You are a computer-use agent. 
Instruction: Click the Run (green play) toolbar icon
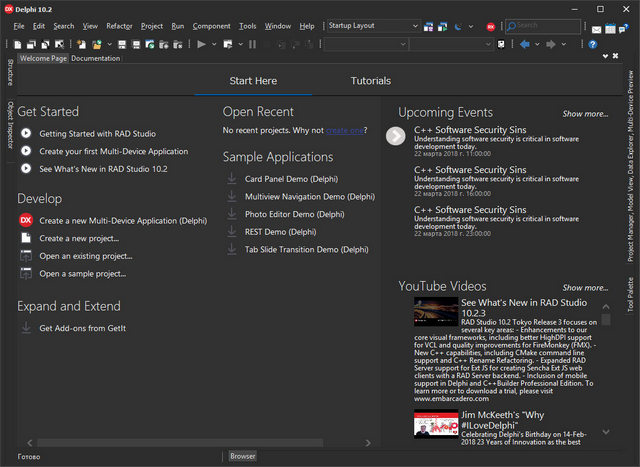201,44
